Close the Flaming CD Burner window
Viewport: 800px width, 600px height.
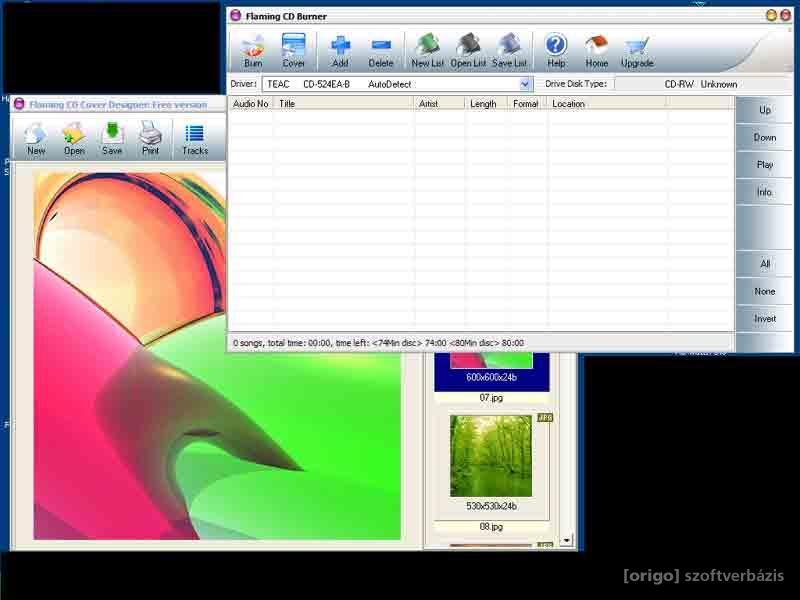tap(786, 16)
